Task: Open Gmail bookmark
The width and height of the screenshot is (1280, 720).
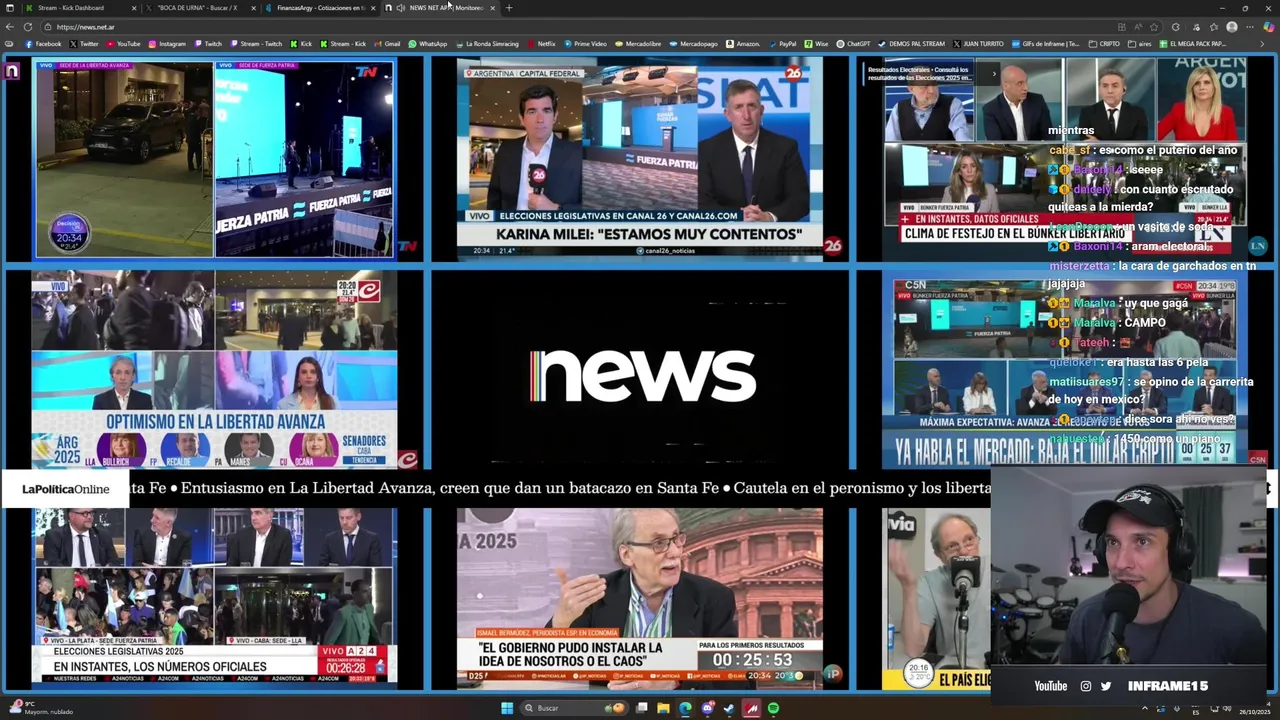Action: tap(387, 44)
